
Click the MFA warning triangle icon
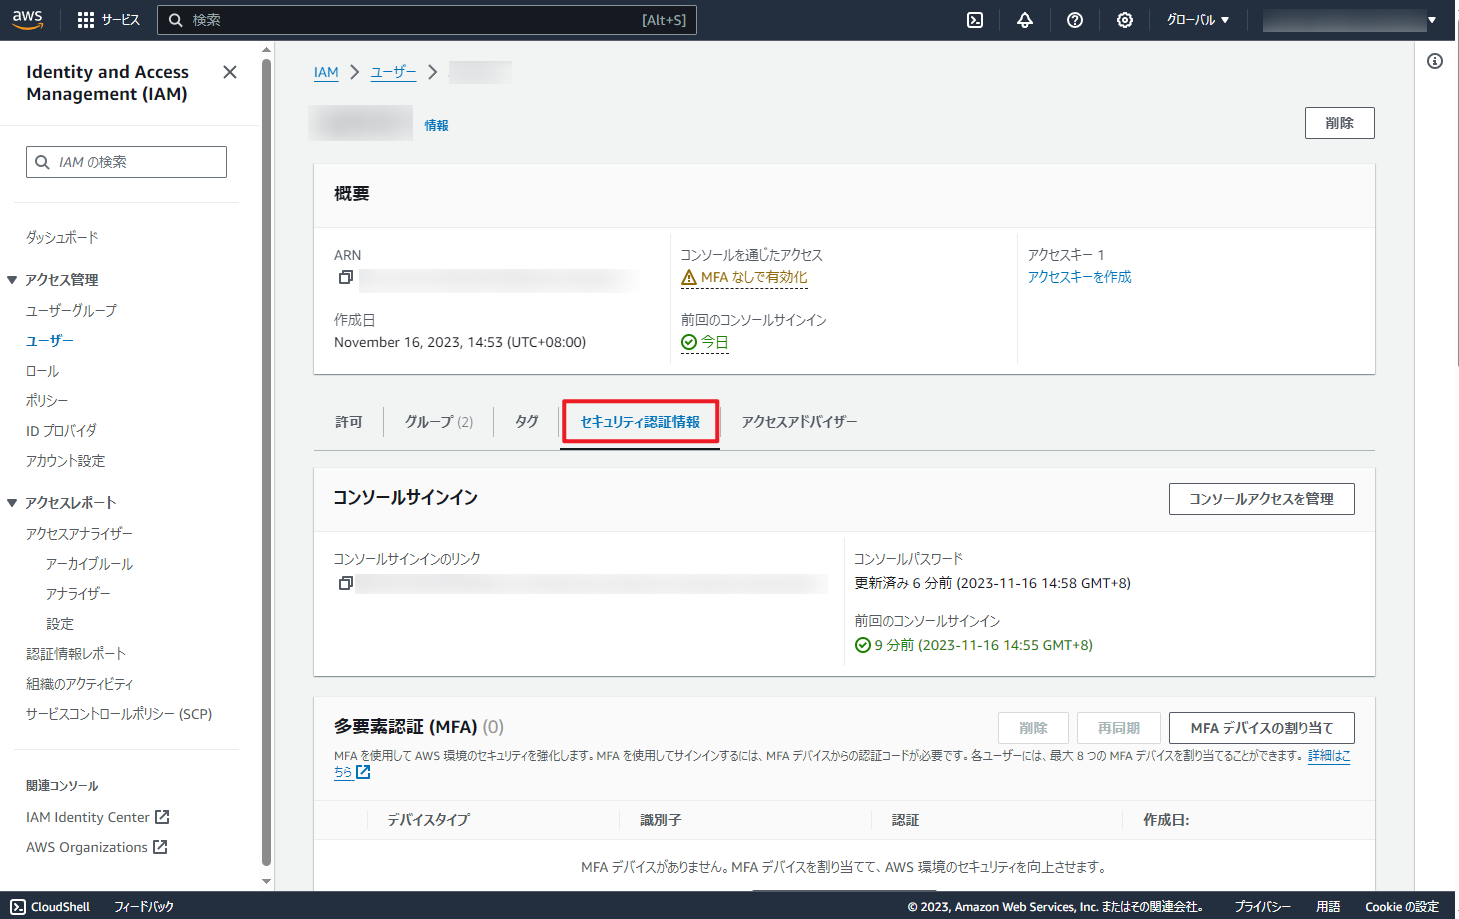(689, 278)
